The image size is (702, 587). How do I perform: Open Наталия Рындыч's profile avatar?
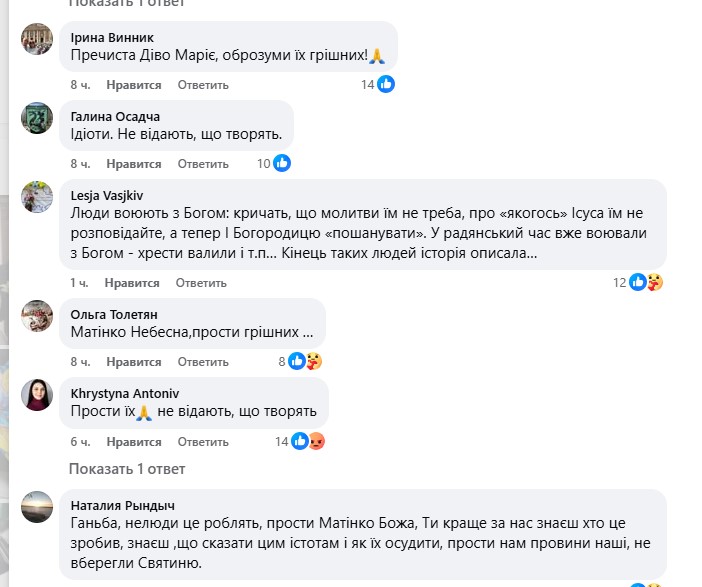point(37,507)
